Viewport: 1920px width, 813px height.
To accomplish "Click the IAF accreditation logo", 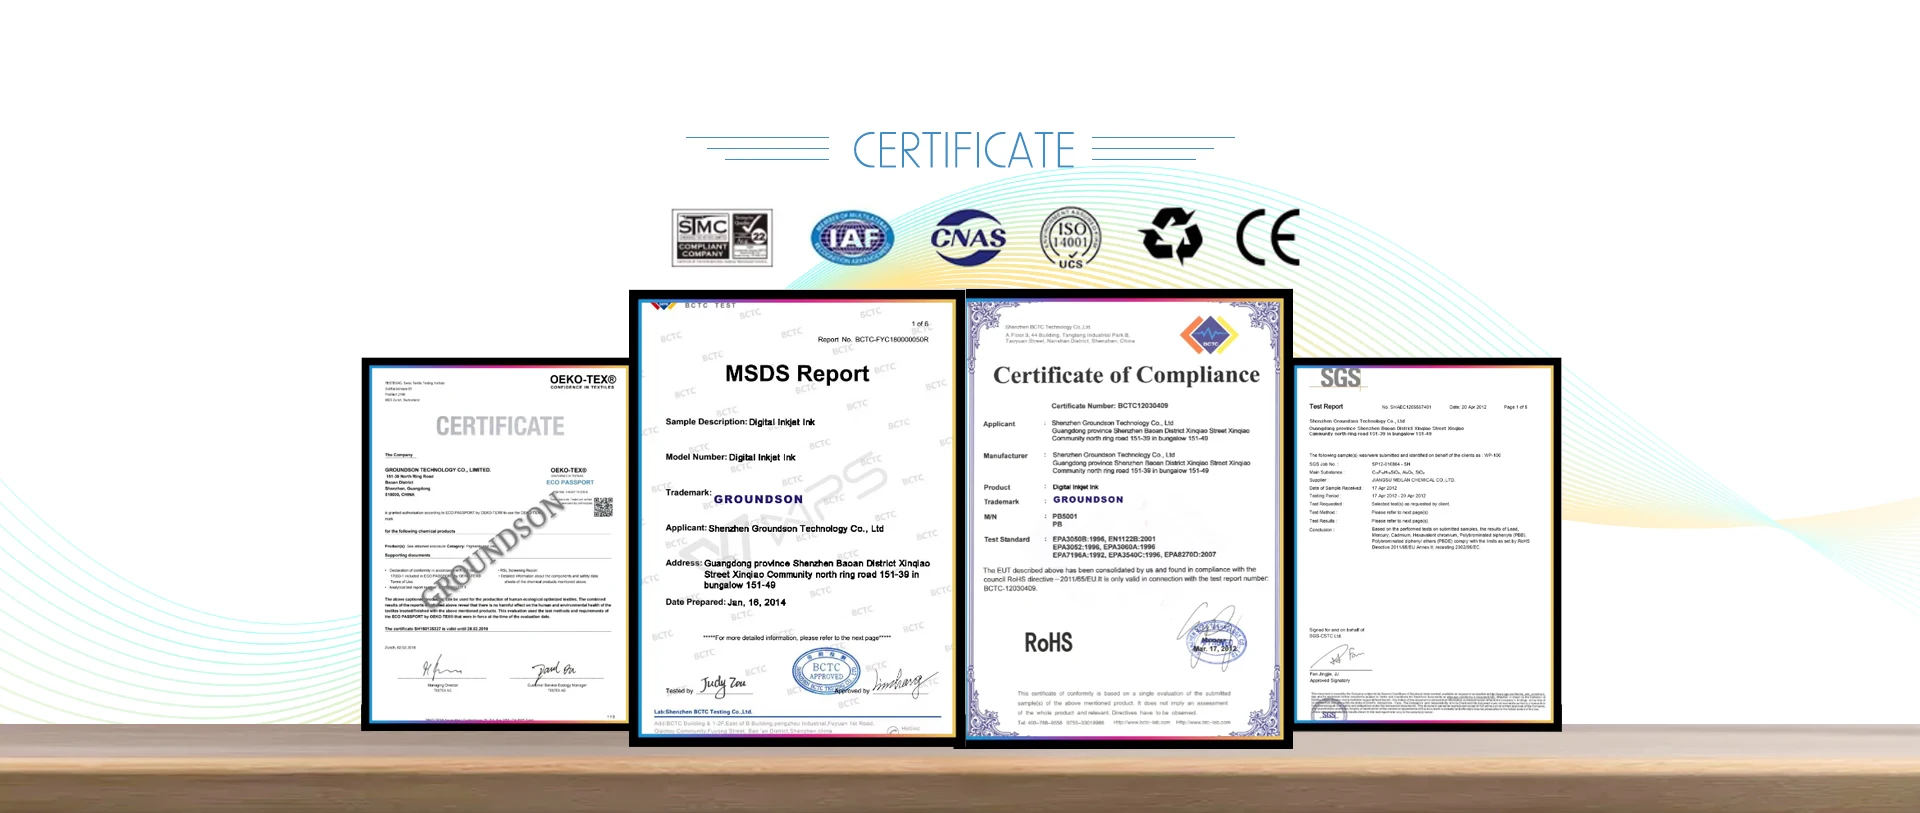I will pos(852,238).
